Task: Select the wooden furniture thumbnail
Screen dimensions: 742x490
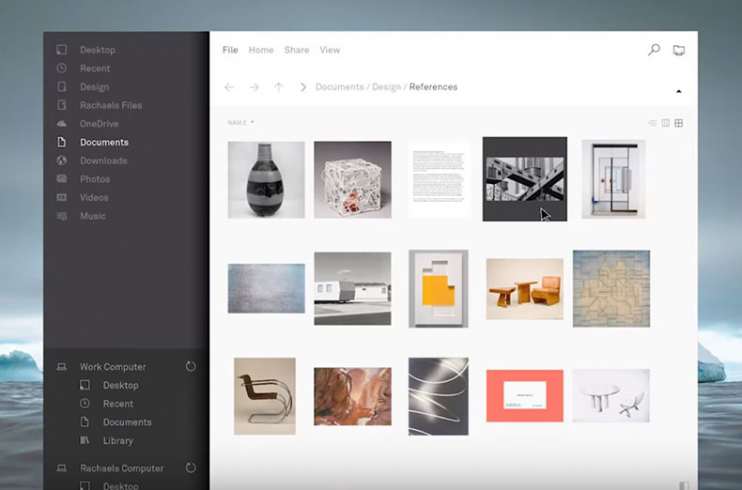Action: coord(525,289)
